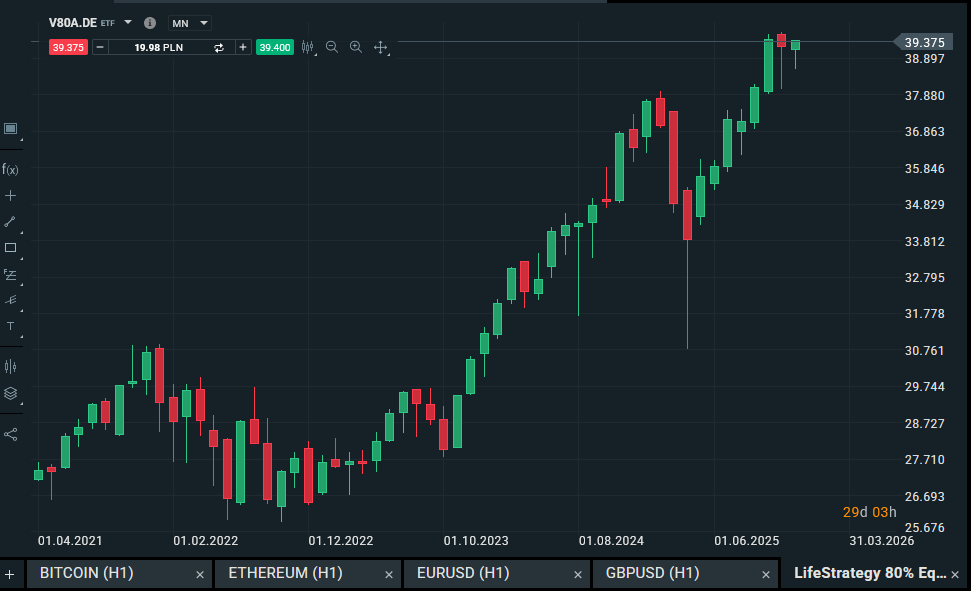
Task: Select the trend line drawing tool
Action: click(x=10, y=221)
